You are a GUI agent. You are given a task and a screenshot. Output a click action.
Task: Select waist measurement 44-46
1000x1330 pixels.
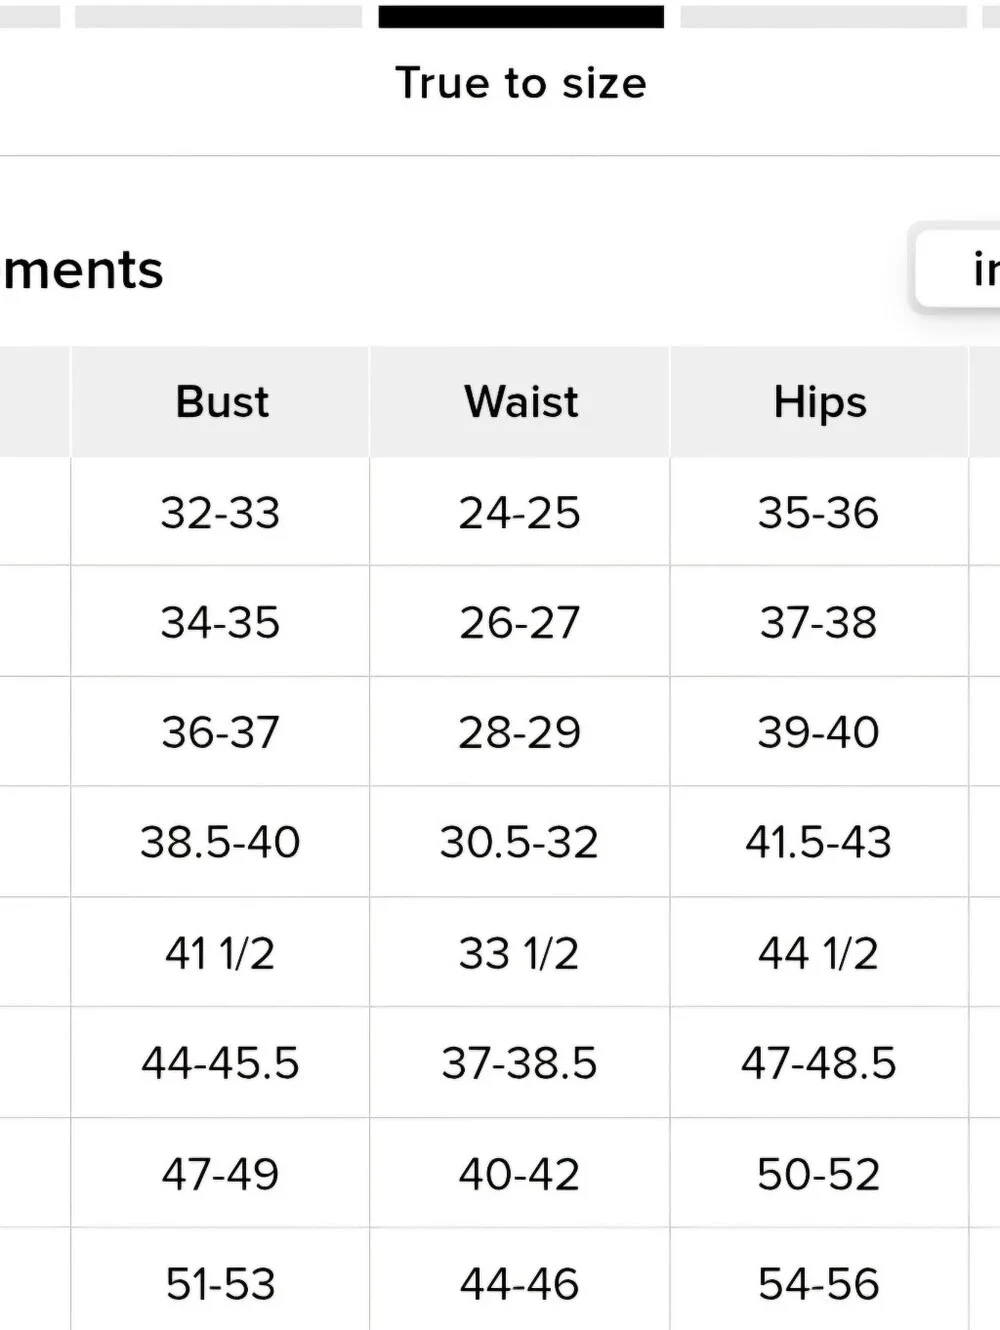520,1284
